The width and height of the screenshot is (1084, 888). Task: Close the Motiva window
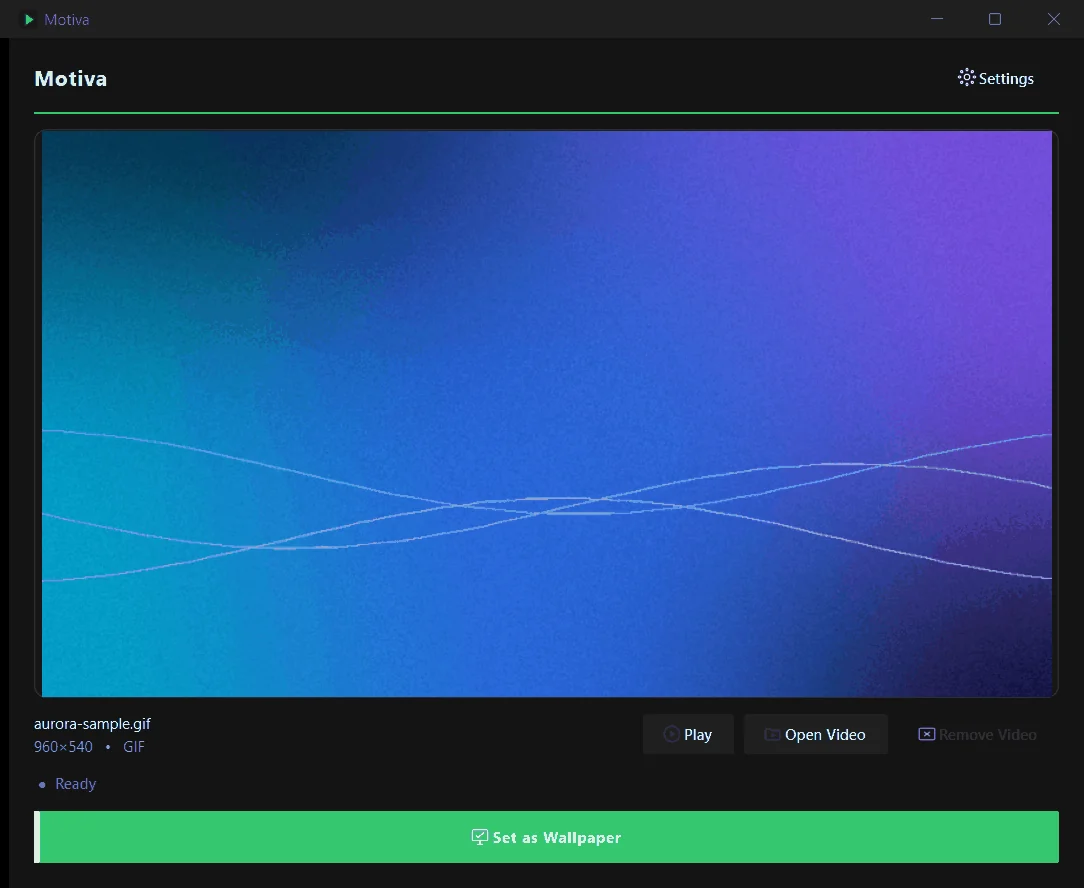(x=1054, y=19)
